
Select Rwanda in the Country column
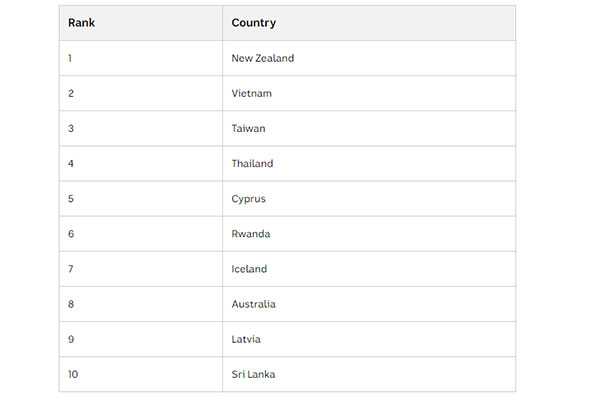point(251,234)
